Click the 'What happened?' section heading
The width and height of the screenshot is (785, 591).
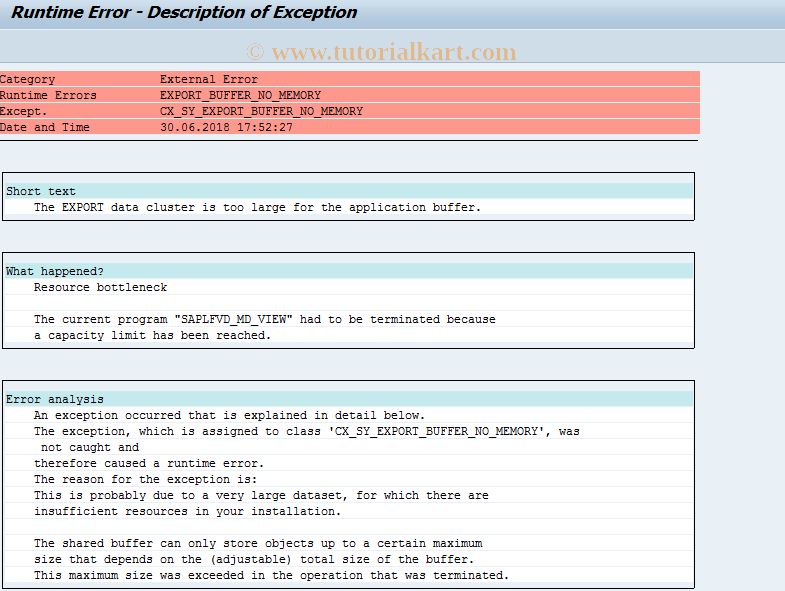click(x=55, y=271)
